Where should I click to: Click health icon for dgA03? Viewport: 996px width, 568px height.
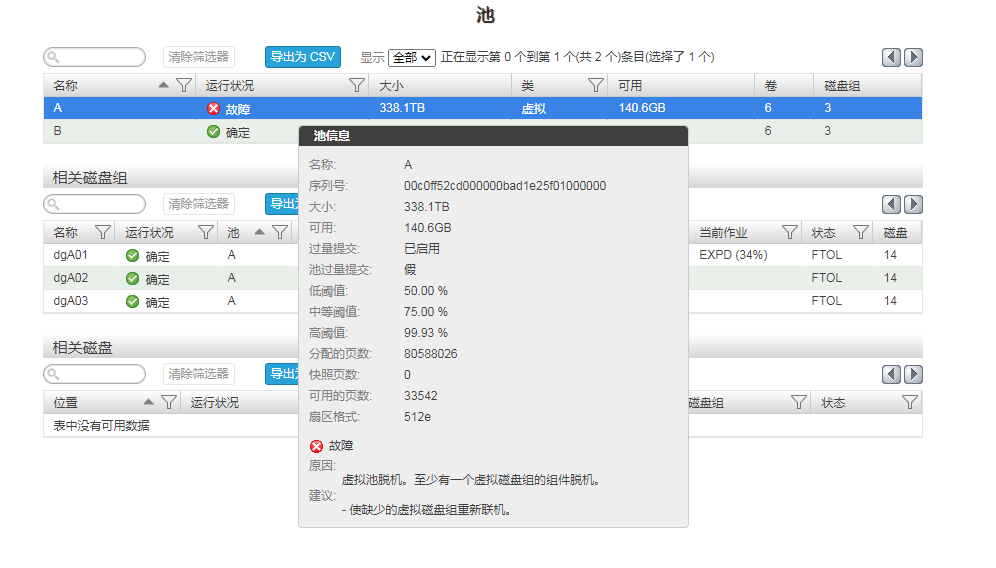(132, 301)
